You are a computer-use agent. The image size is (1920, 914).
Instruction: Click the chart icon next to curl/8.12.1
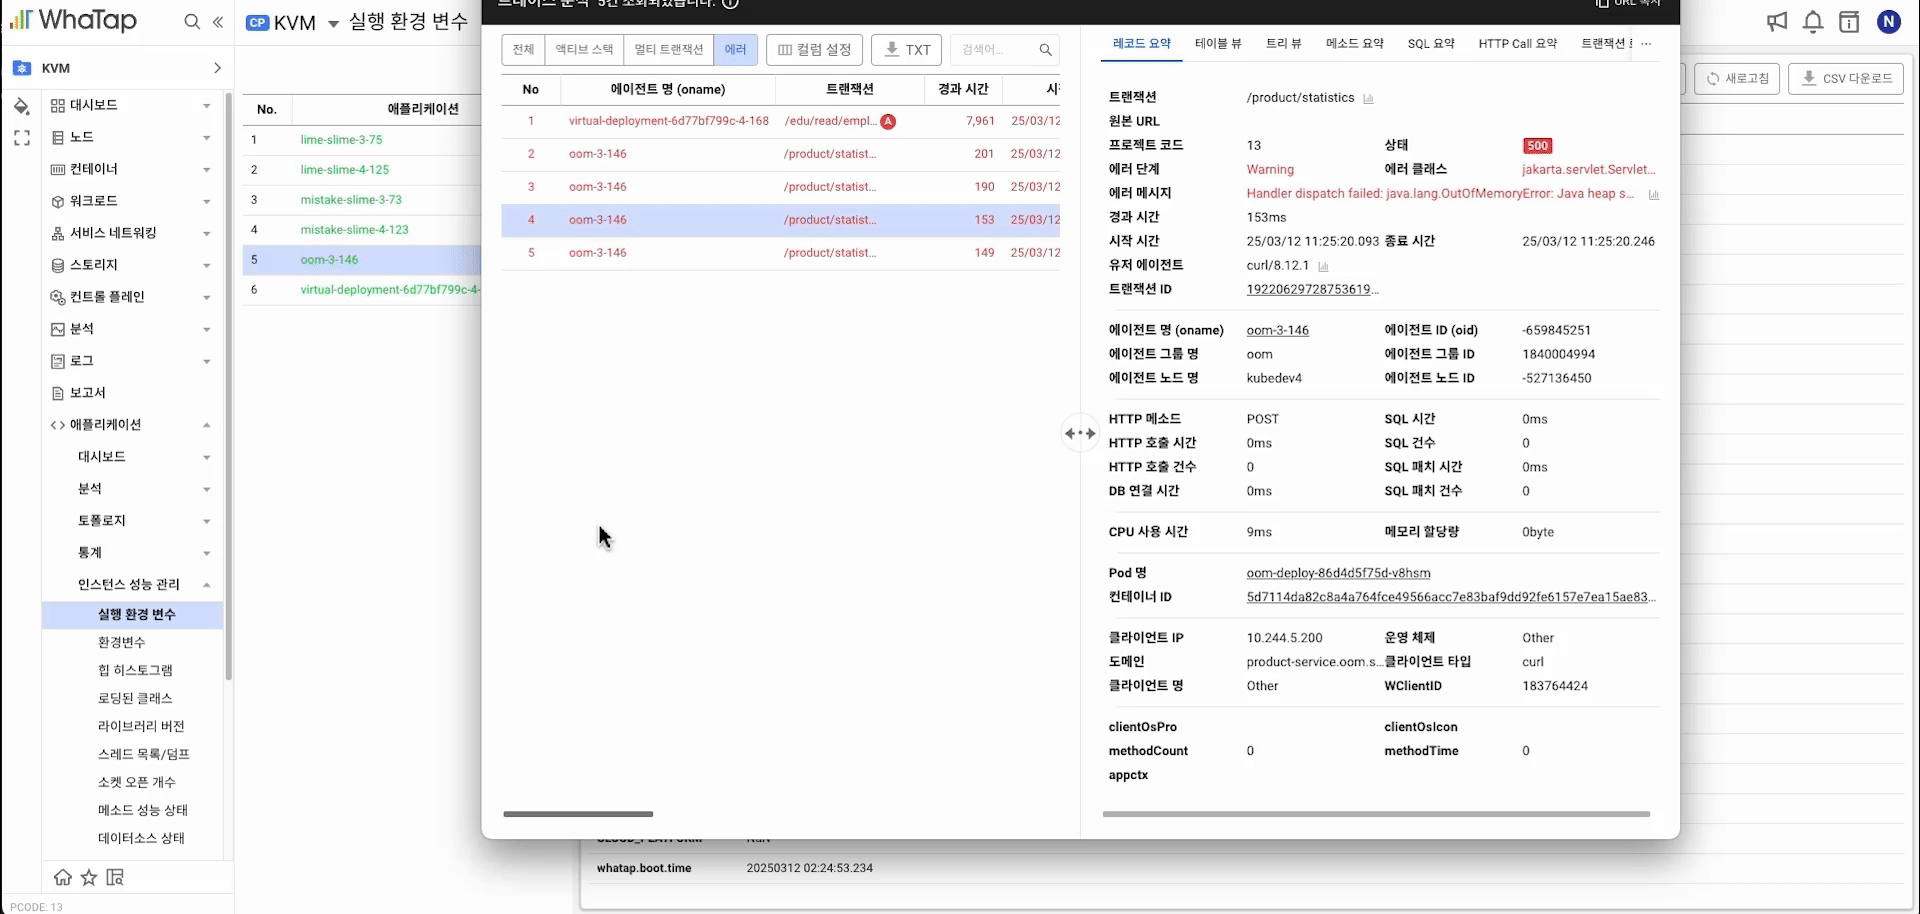[1323, 266]
